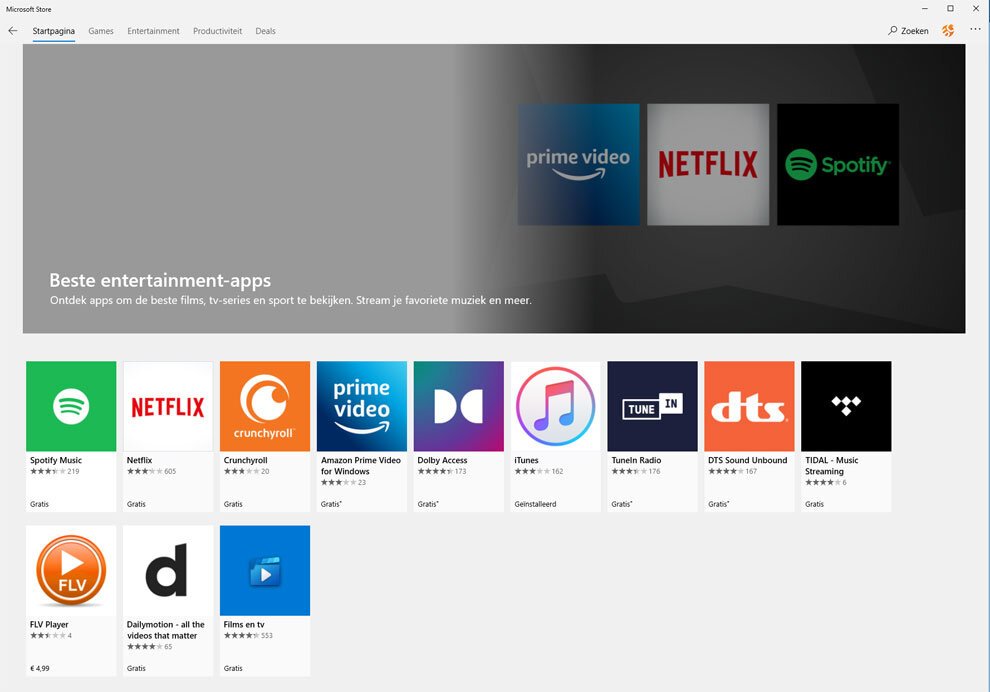
Task: Click the Beste entertainment-apps heading
Action: coord(160,280)
